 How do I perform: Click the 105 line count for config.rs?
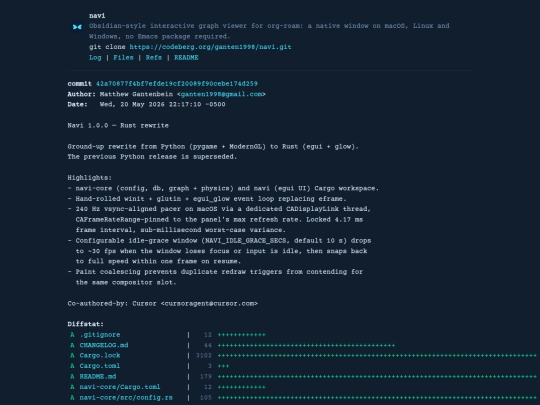click(x=206, y=398)
